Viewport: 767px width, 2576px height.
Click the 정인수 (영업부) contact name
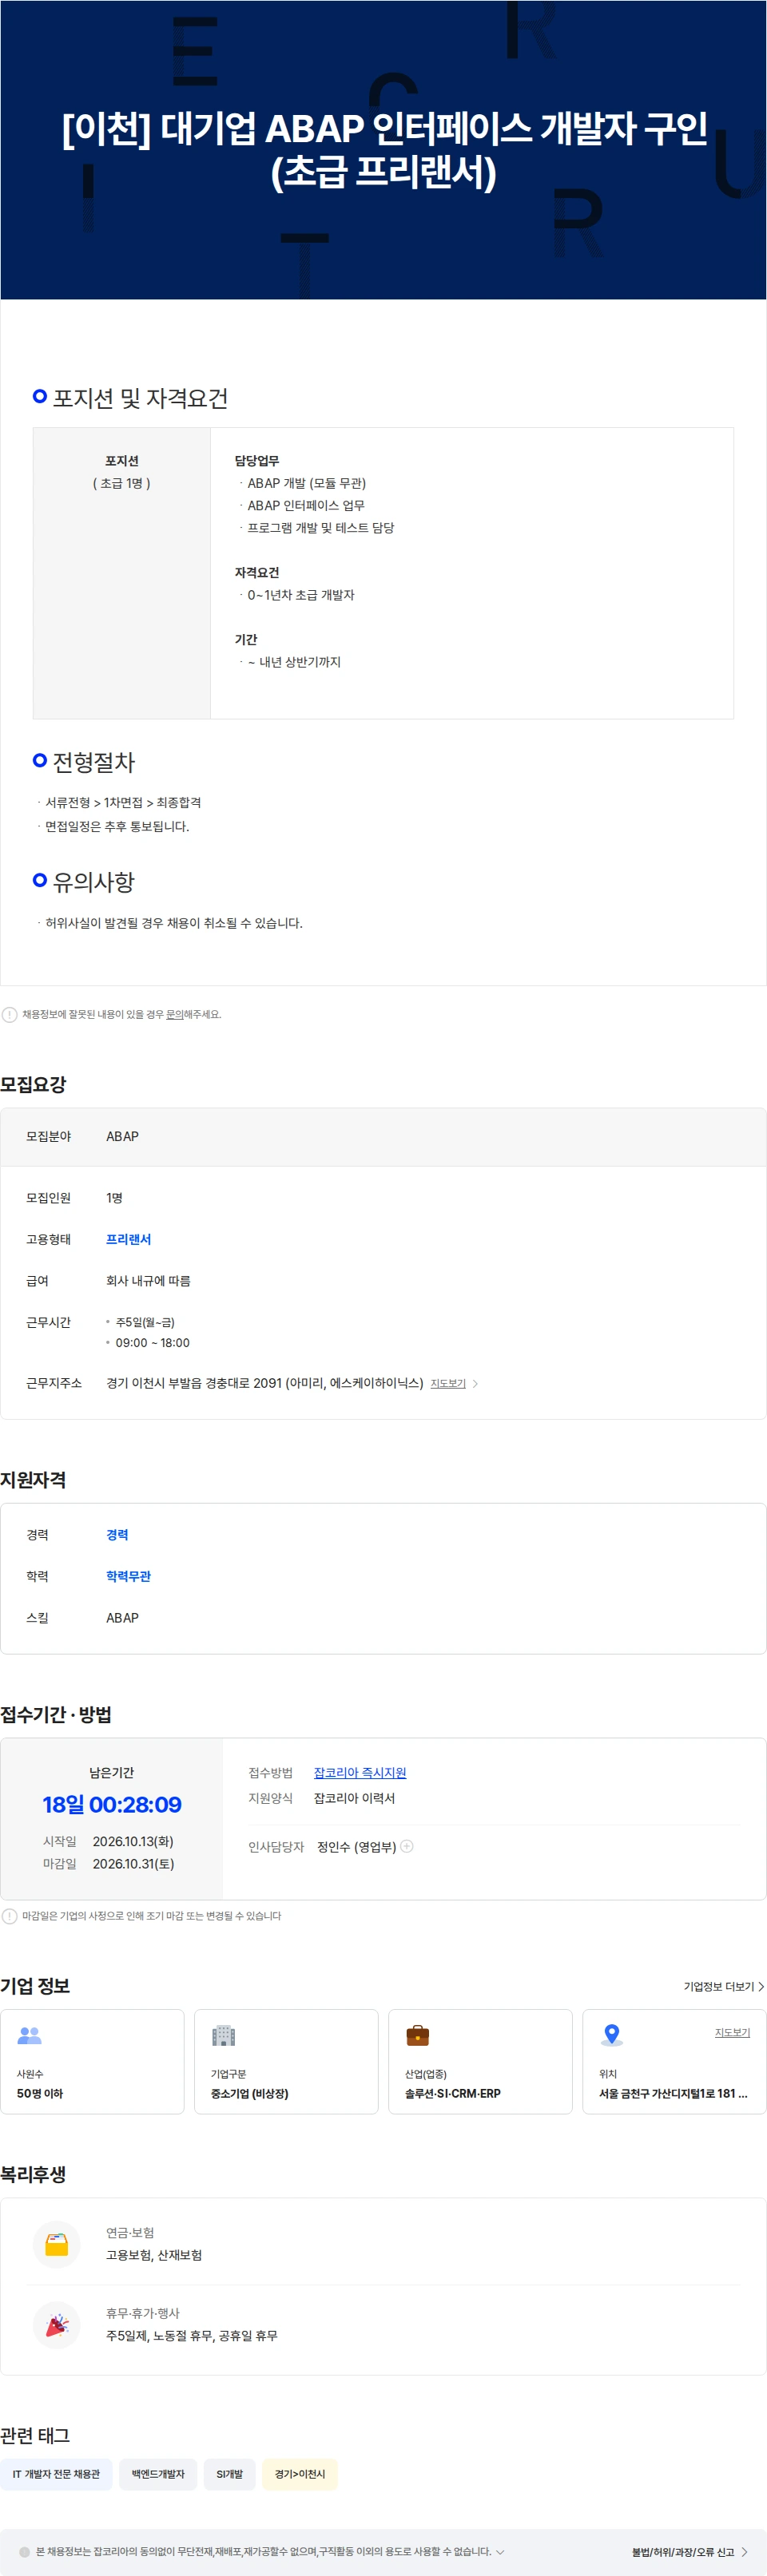coord(357,1846)
